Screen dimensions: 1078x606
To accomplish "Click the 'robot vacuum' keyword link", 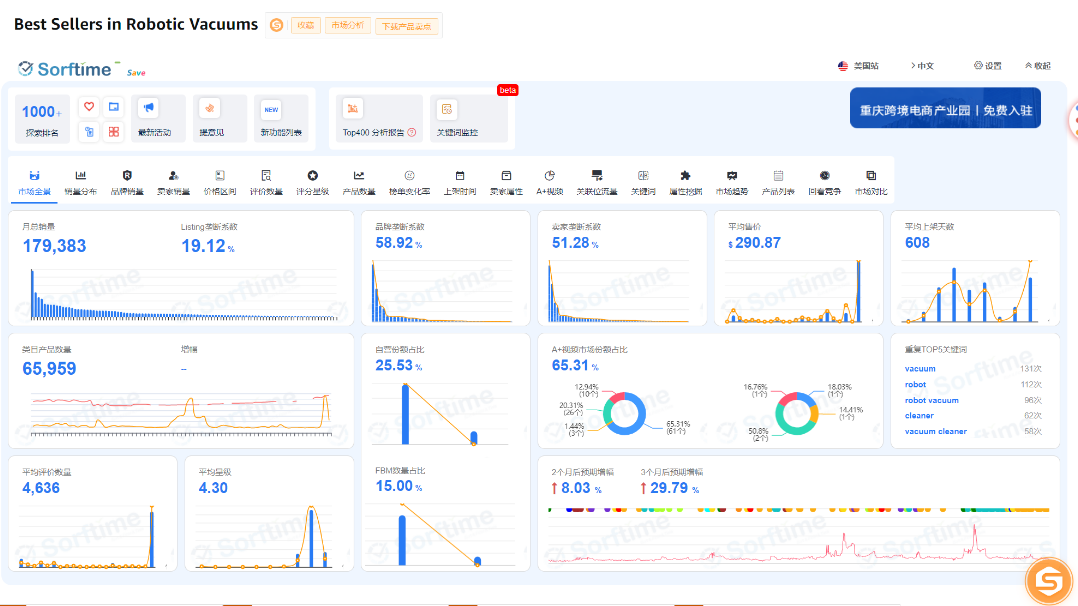I will [931, 400].
